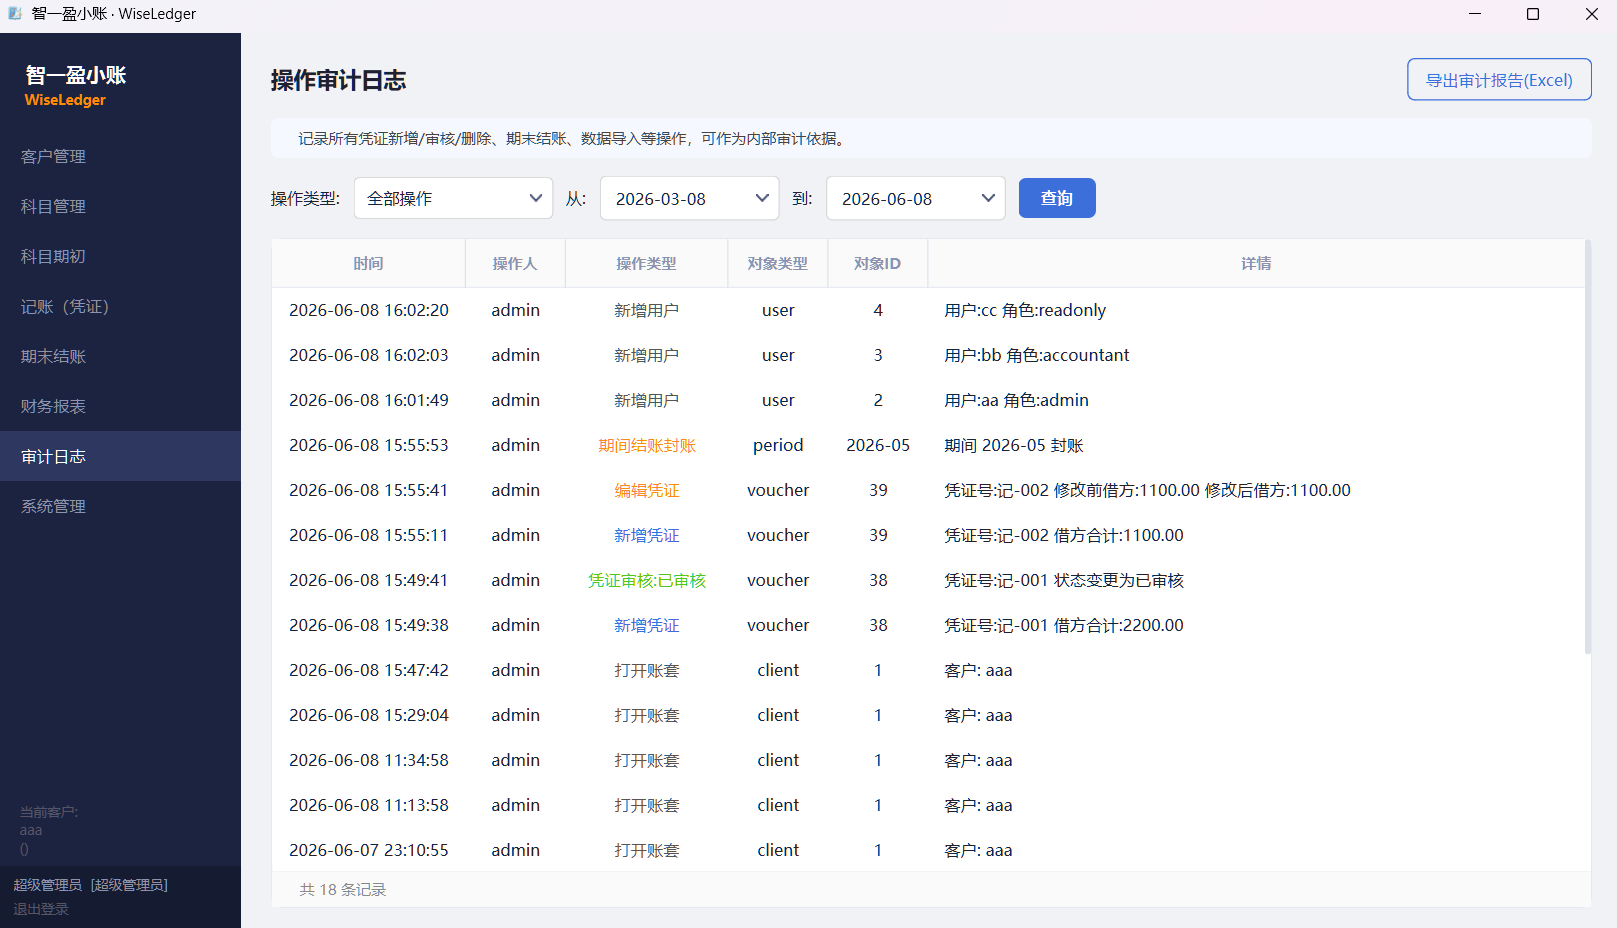Select the 期间结账封账 log row
This screenshot has width=1617, height=928.
click(x=928, y=445)
